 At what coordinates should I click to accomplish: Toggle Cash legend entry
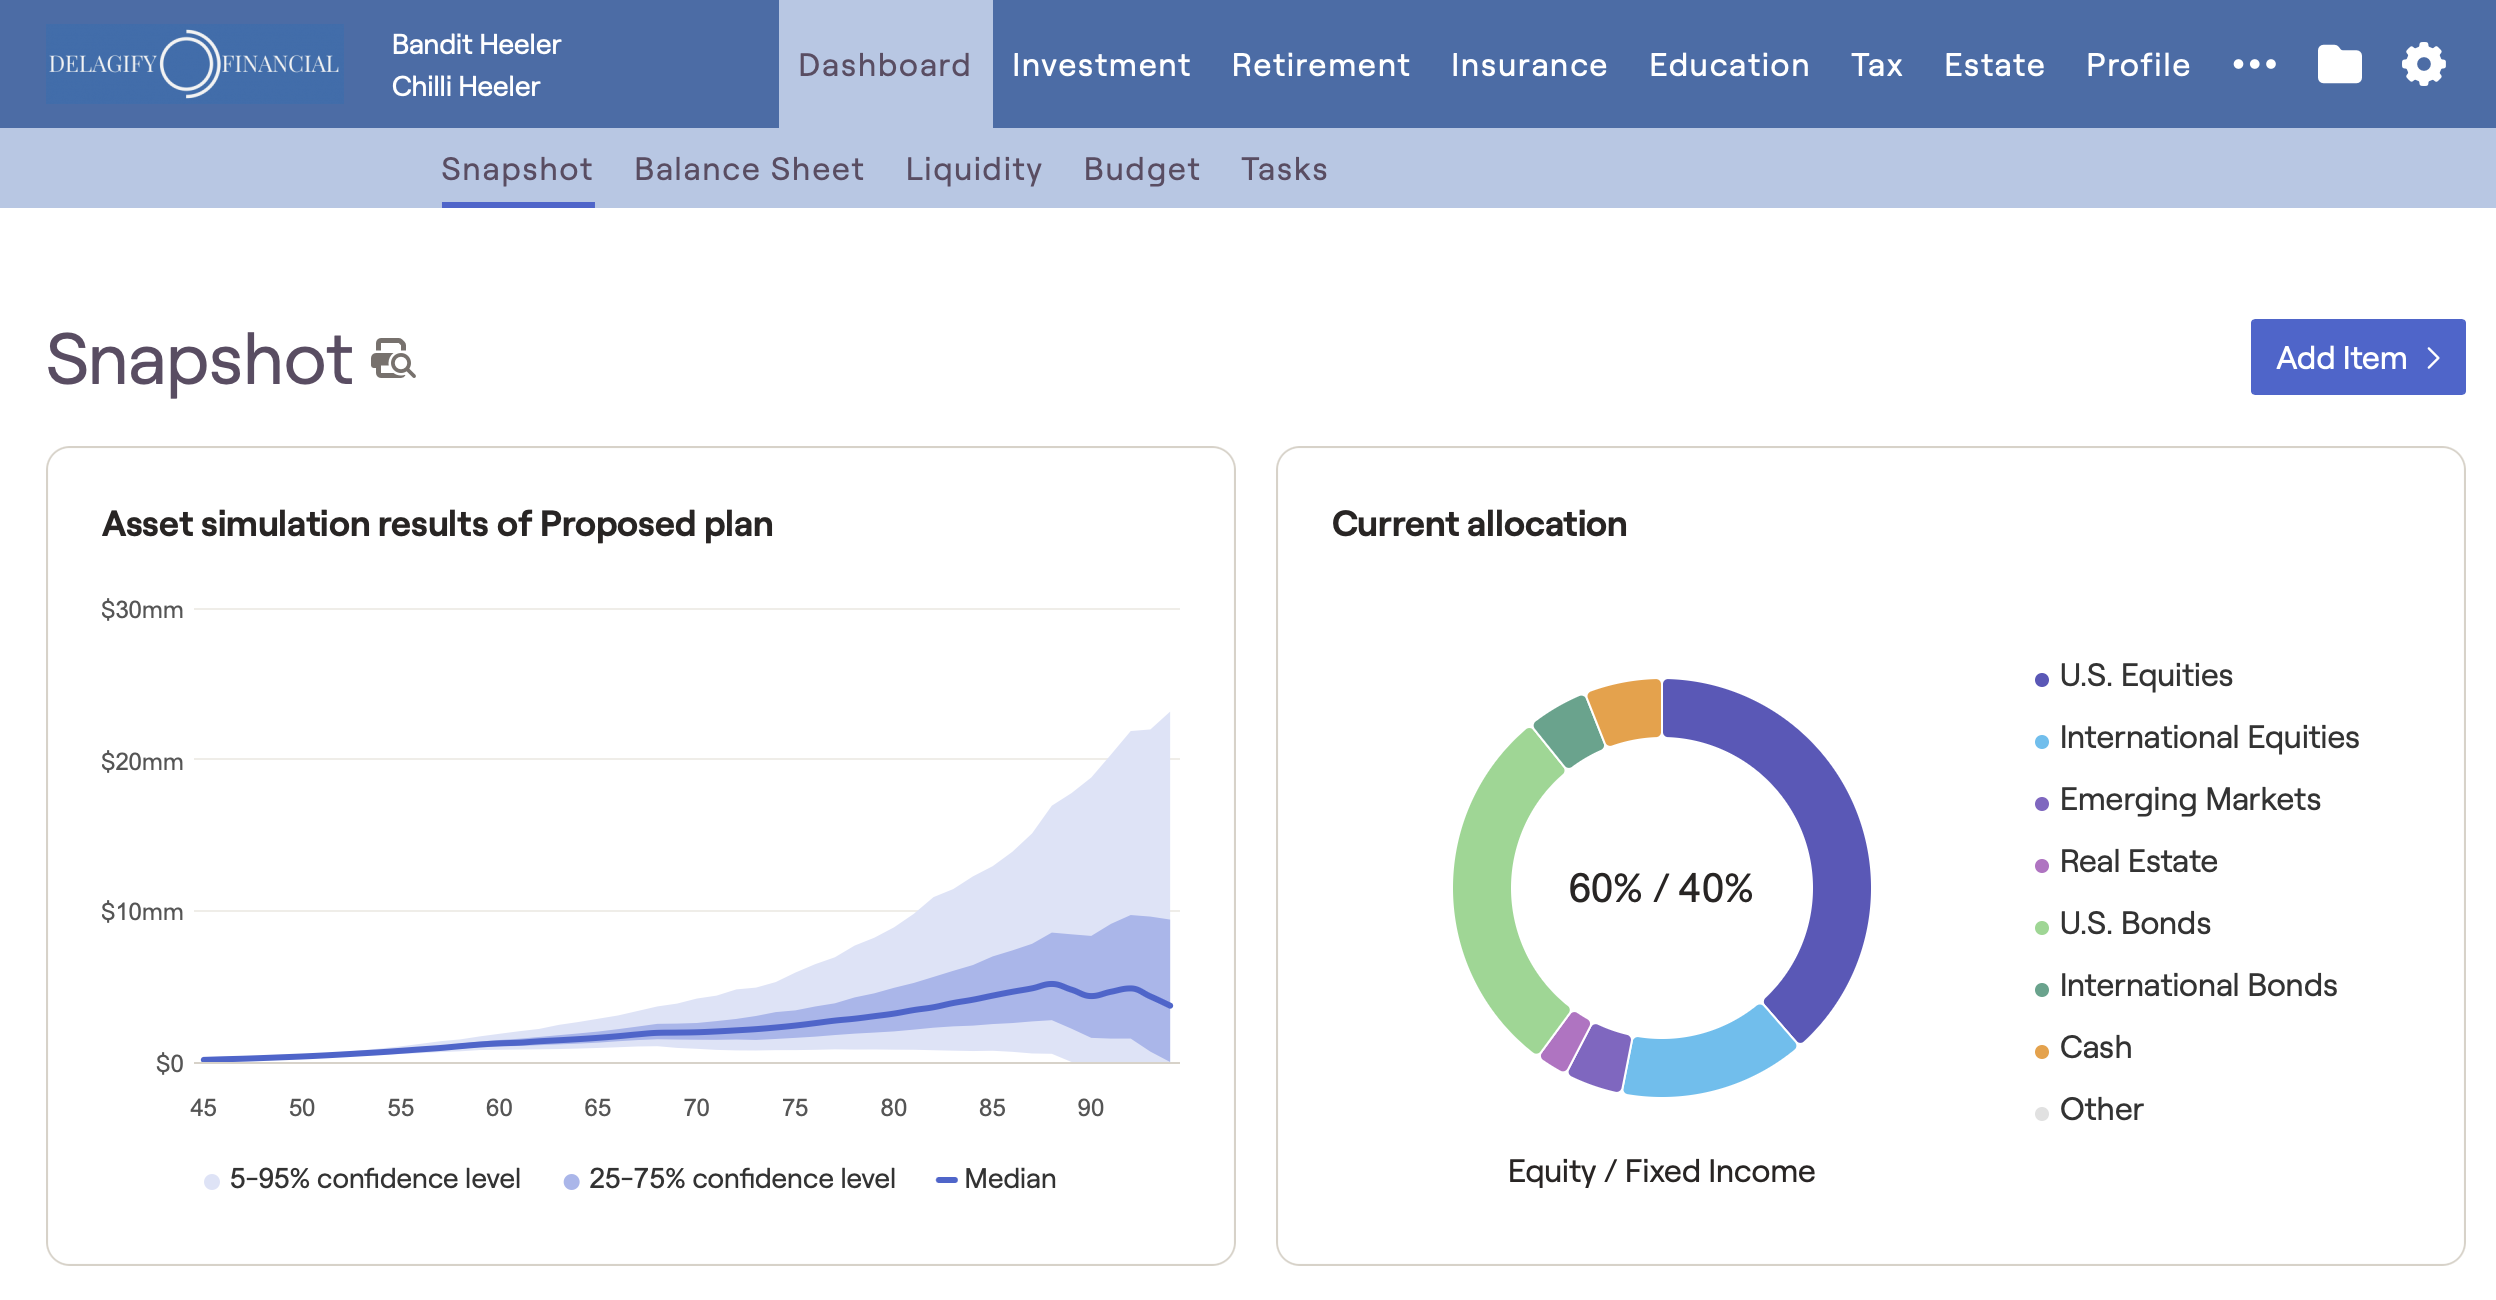click(2083, 1048)
